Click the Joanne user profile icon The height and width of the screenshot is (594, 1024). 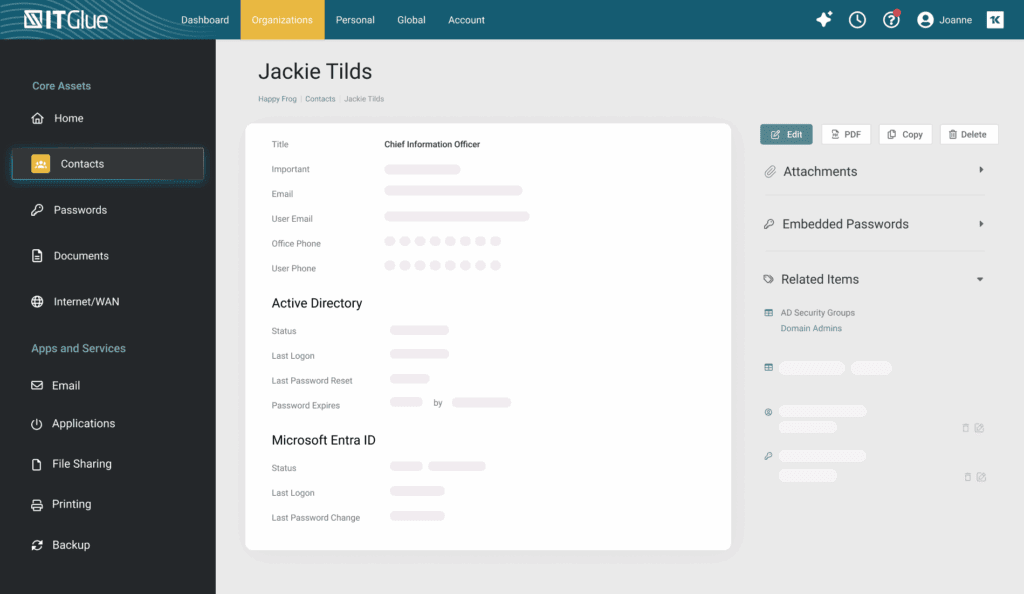pyautogui.click(x=925, y=20)
